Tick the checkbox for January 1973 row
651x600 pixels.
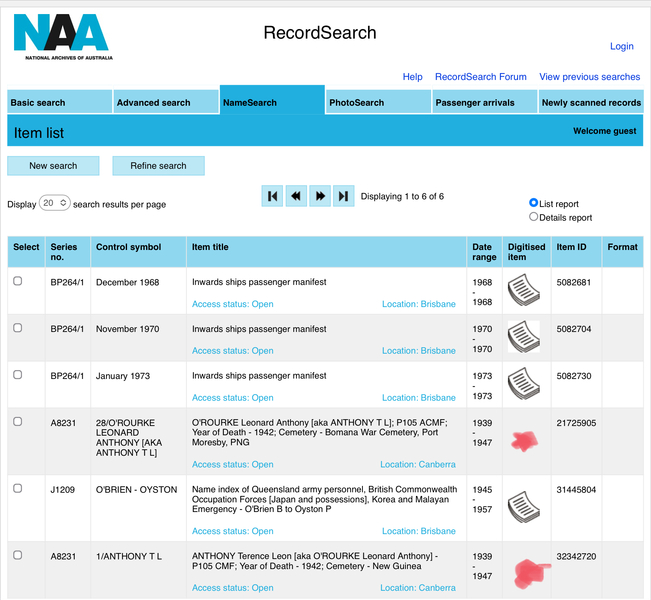[x=17, y=375]
